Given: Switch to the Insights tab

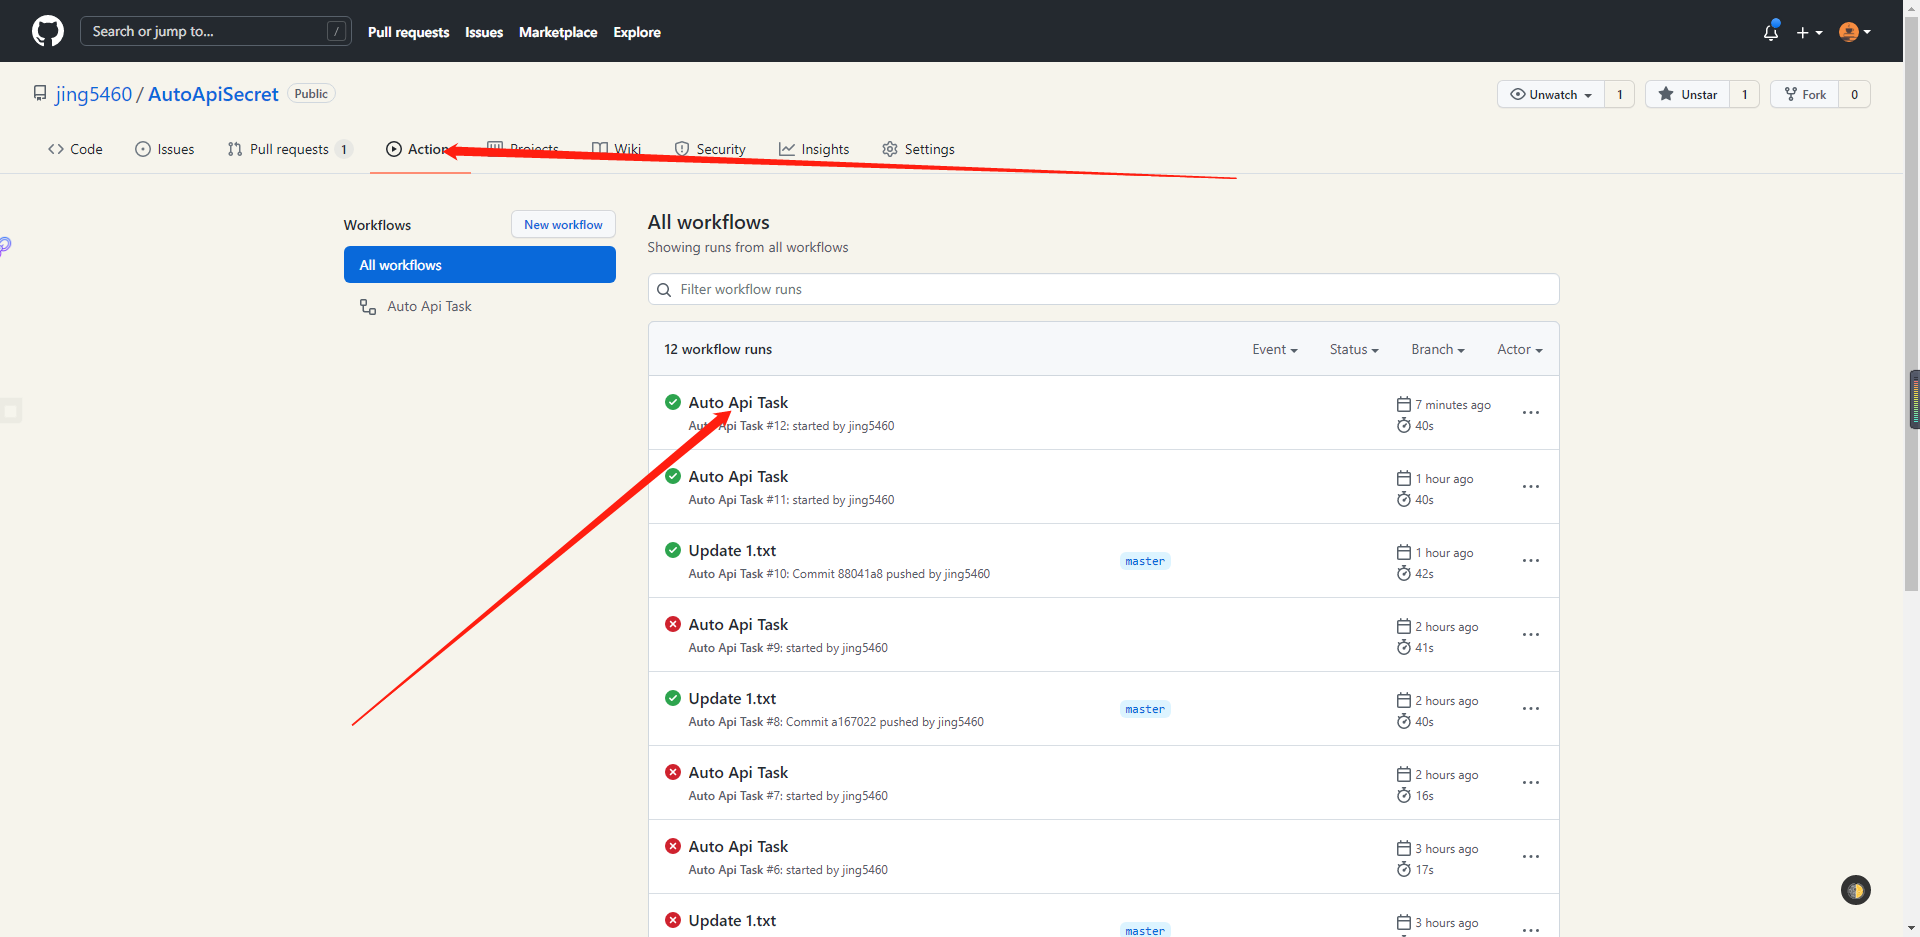Looking at the screenshot, I should 814,149.
